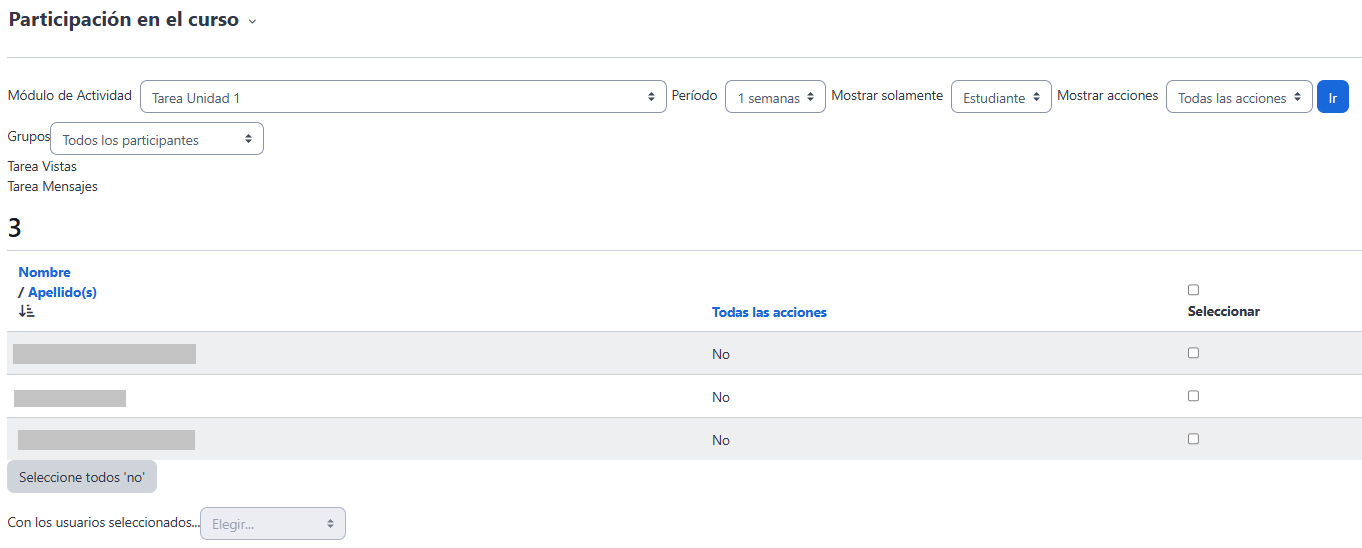Open the first participant's name link
Image resolution: width=1362 pixels, height=548 pixels.
tap(104, 353)
